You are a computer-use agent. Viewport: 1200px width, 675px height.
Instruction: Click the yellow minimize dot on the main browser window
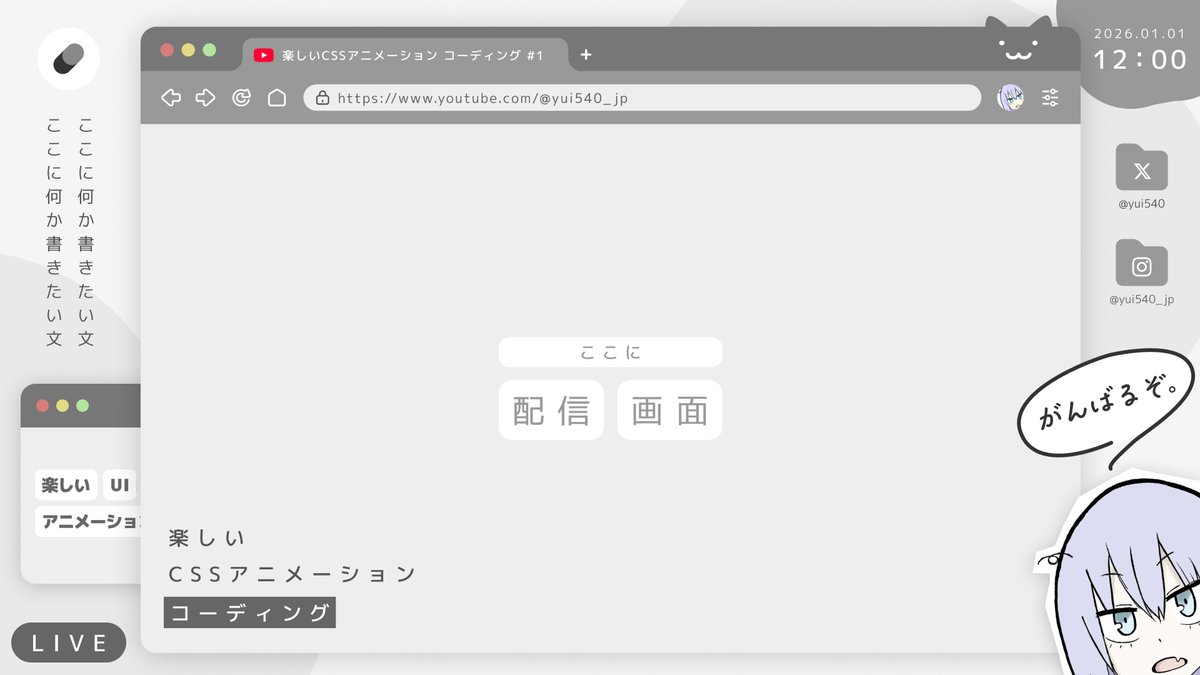pyautogui.click(x=188, y=50)
